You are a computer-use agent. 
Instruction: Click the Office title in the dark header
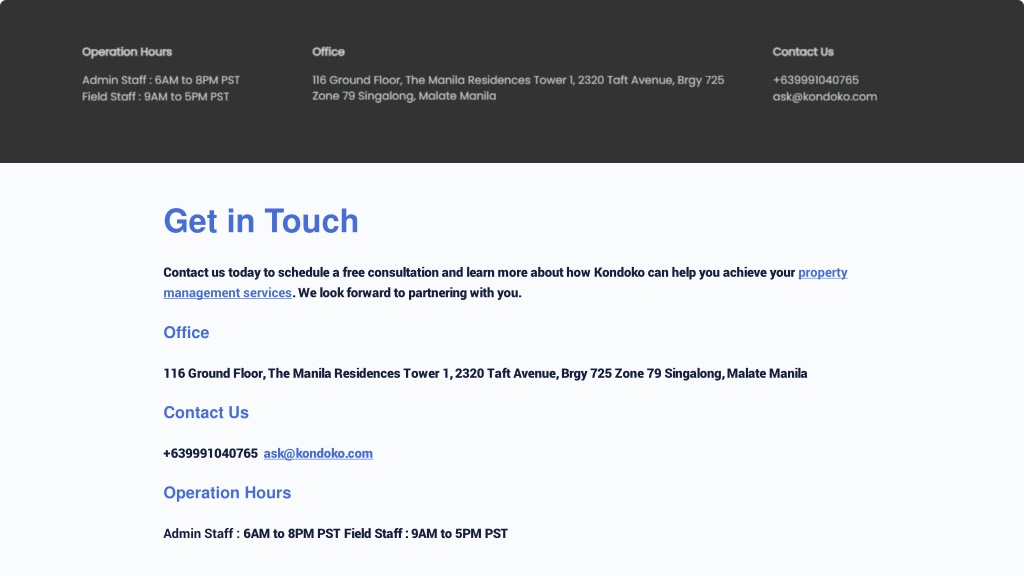pos(328,52)
